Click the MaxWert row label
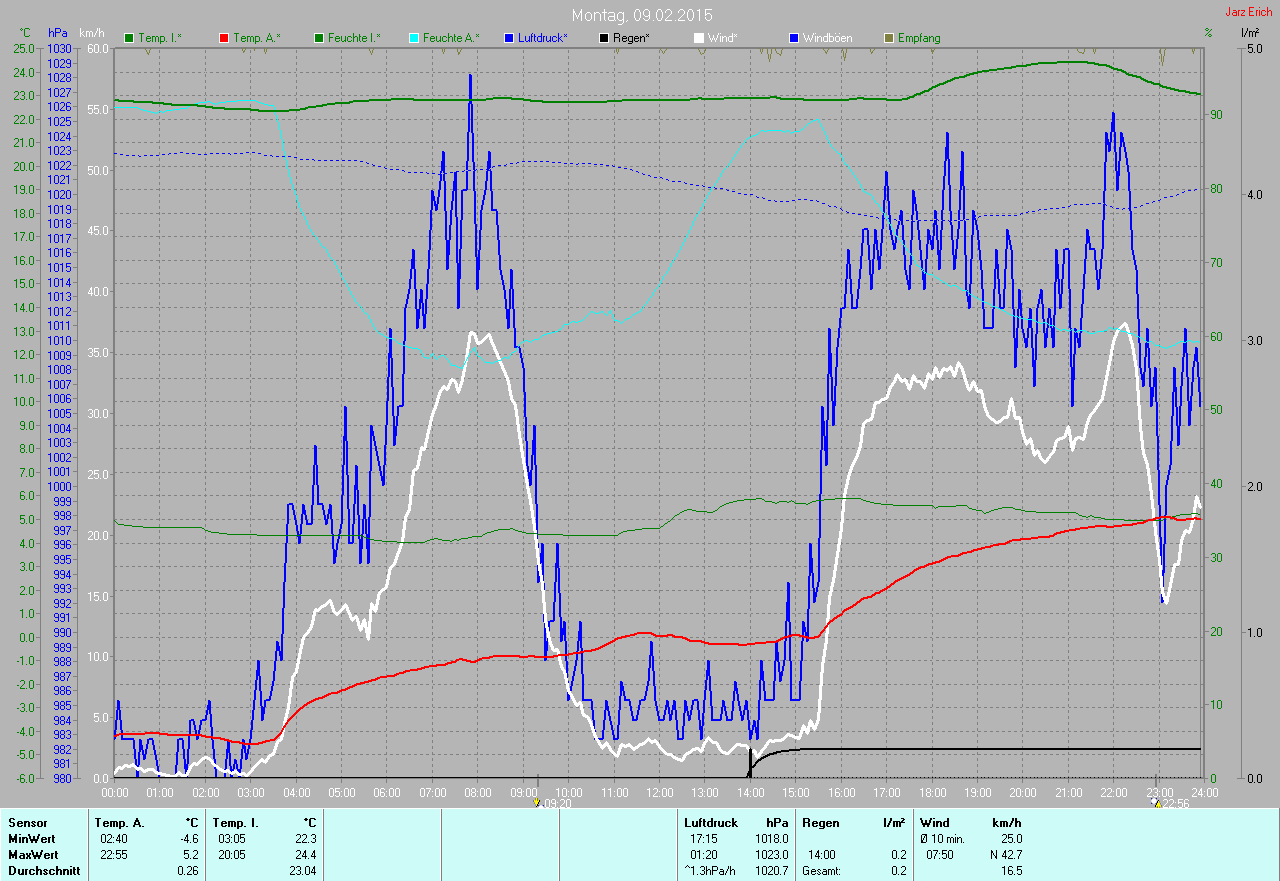This screenshot has height=881, width=1280. (33, 855)
